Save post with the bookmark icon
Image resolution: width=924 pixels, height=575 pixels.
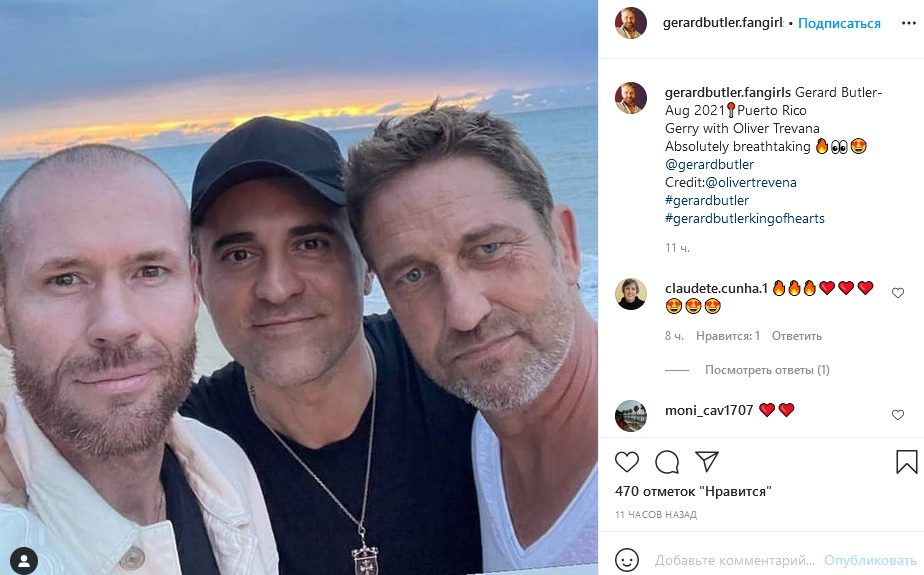click(906, 462)
